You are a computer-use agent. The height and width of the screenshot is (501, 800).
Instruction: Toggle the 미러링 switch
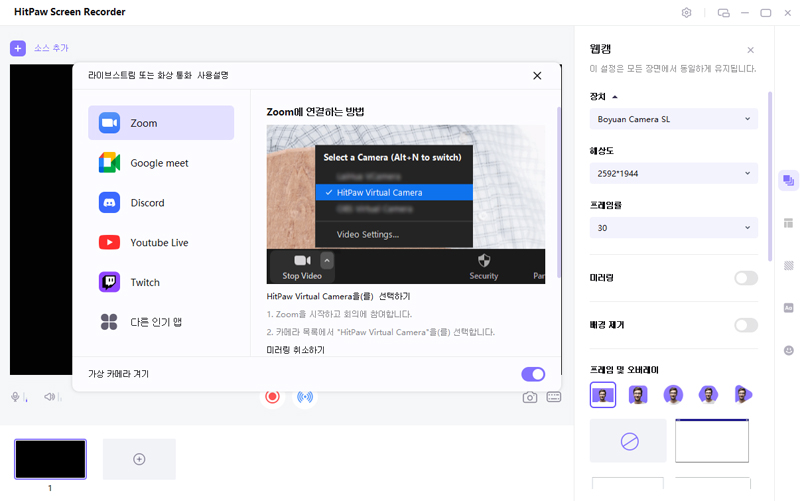point(746,278)
